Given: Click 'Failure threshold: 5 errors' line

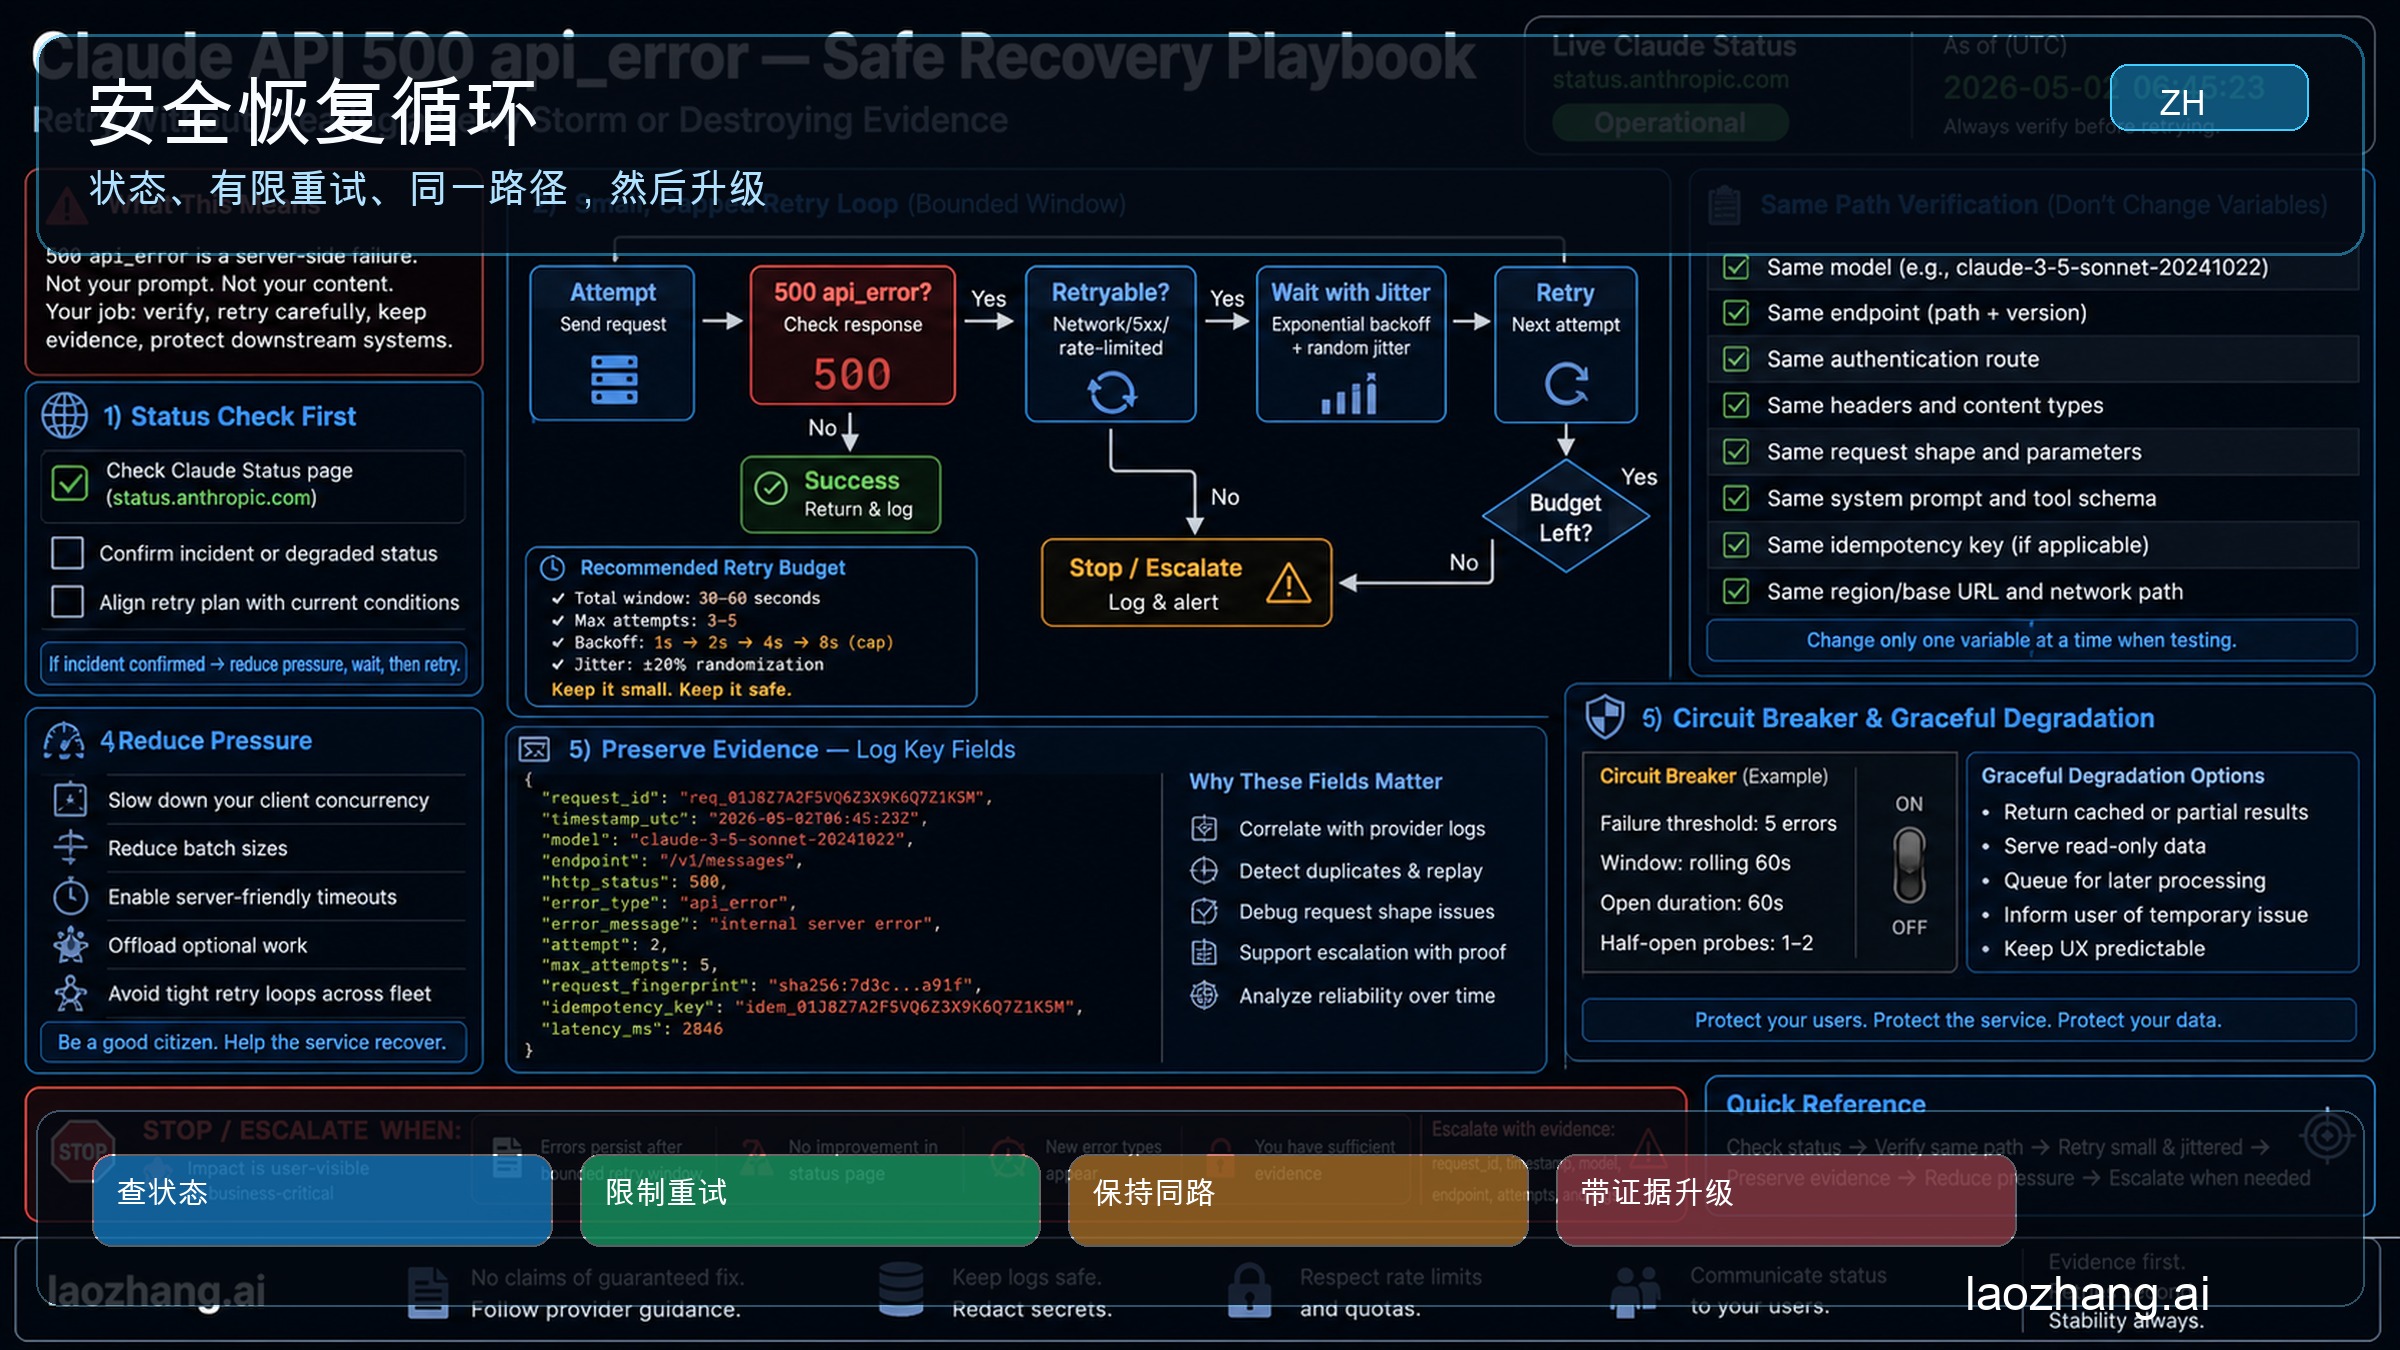Looking at the screenshot, I should (x=1718, y=823).
